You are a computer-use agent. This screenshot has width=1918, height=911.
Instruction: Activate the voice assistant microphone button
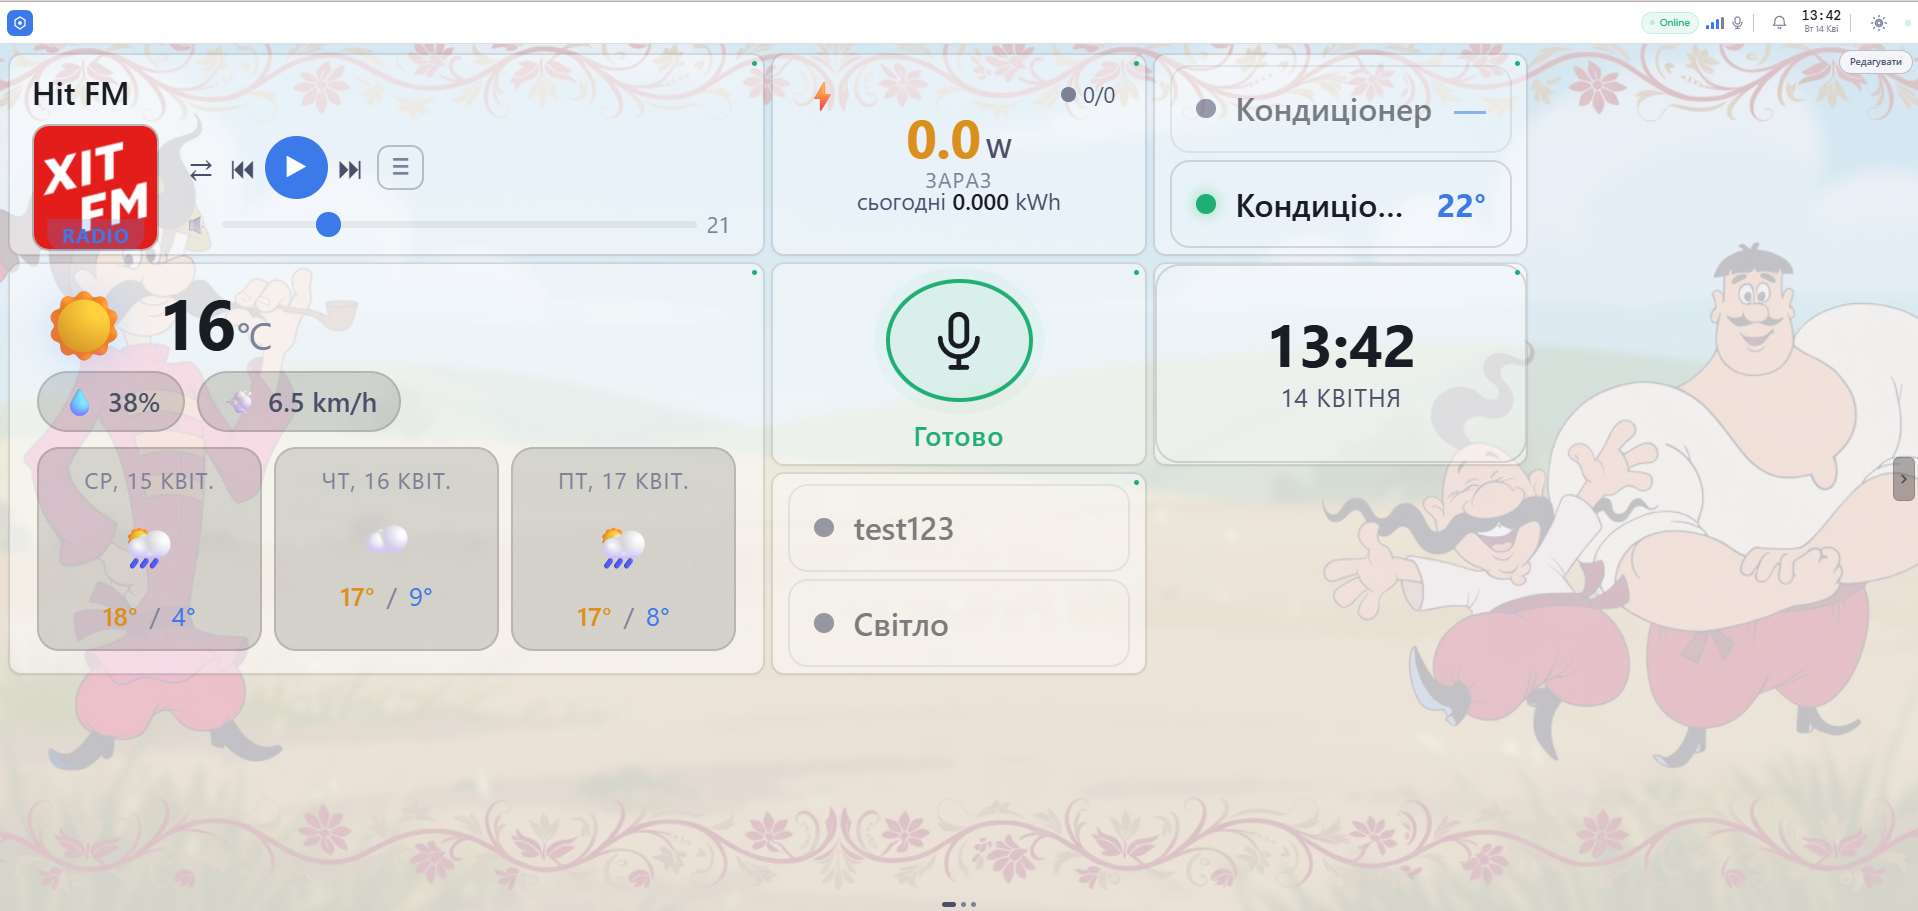(959, 340)
